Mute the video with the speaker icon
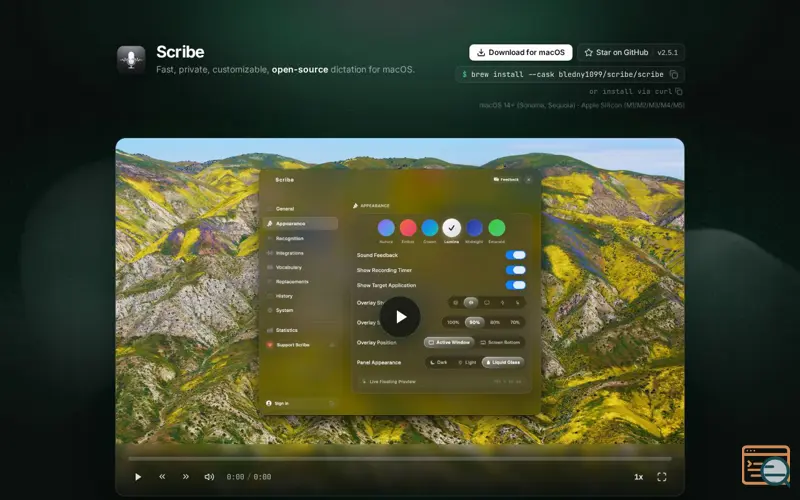The height and width of the screenshot is (500, 800). click(x=209, y=477)
